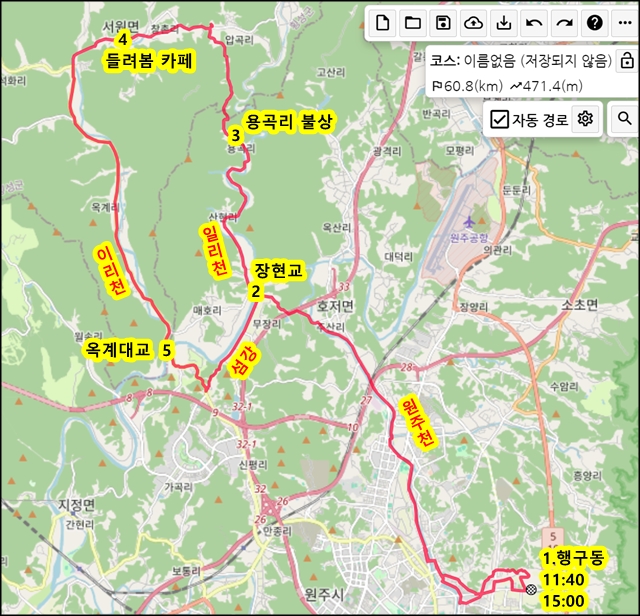Click the 용곡리 불상 label
The height and width of the screenshot is (616, 640).
click(x=289, y=121)
